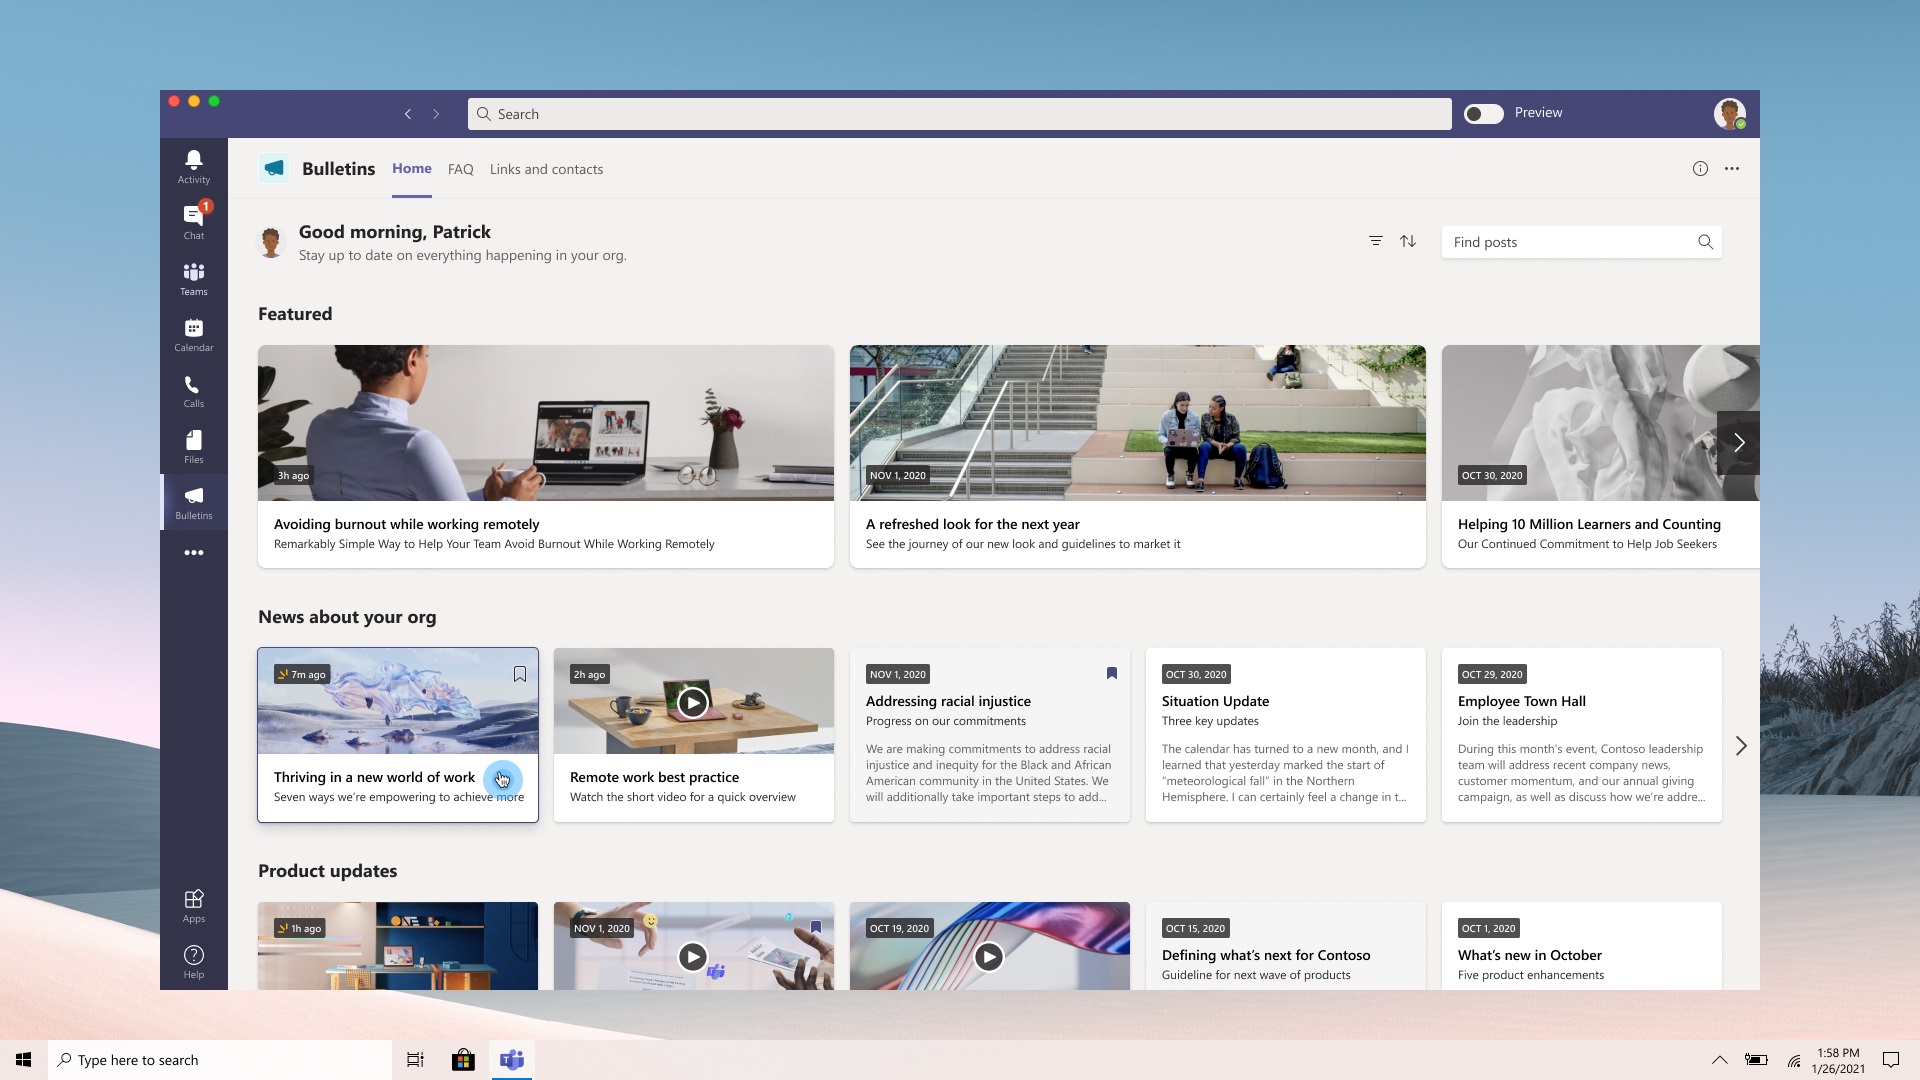The height and width of the screenshot is (1080, 1920).
Task: Play the Remote work best practice video
Action: (692, 702)
